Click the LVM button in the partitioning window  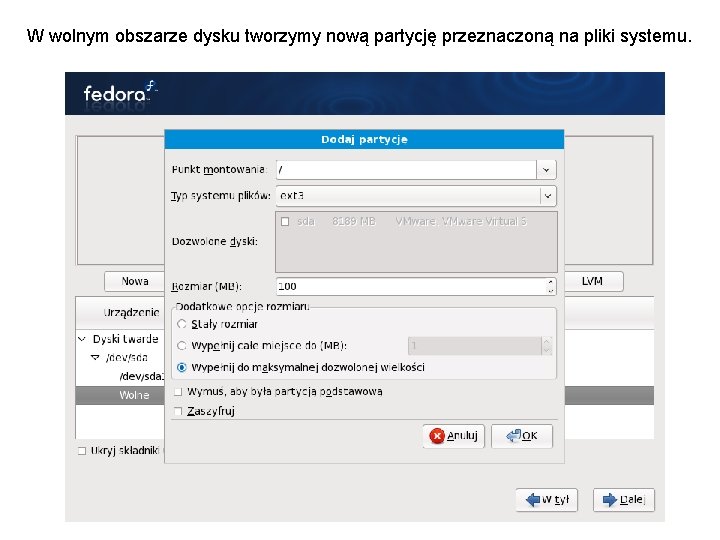(x=593, y=281)
